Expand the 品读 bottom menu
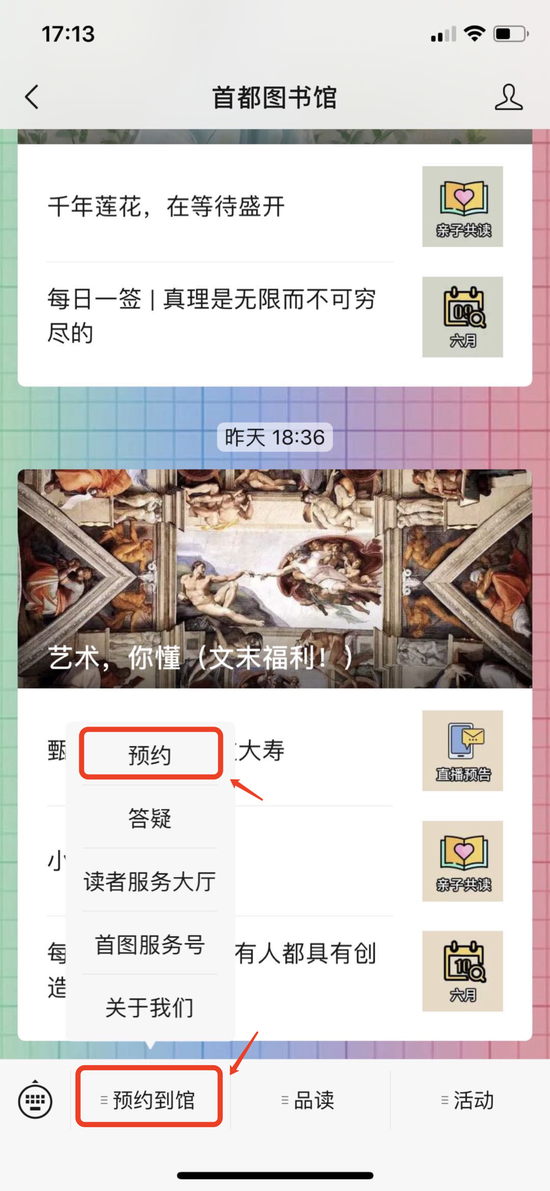The width and height of the screenshot is (550, 1191). 308,1099
